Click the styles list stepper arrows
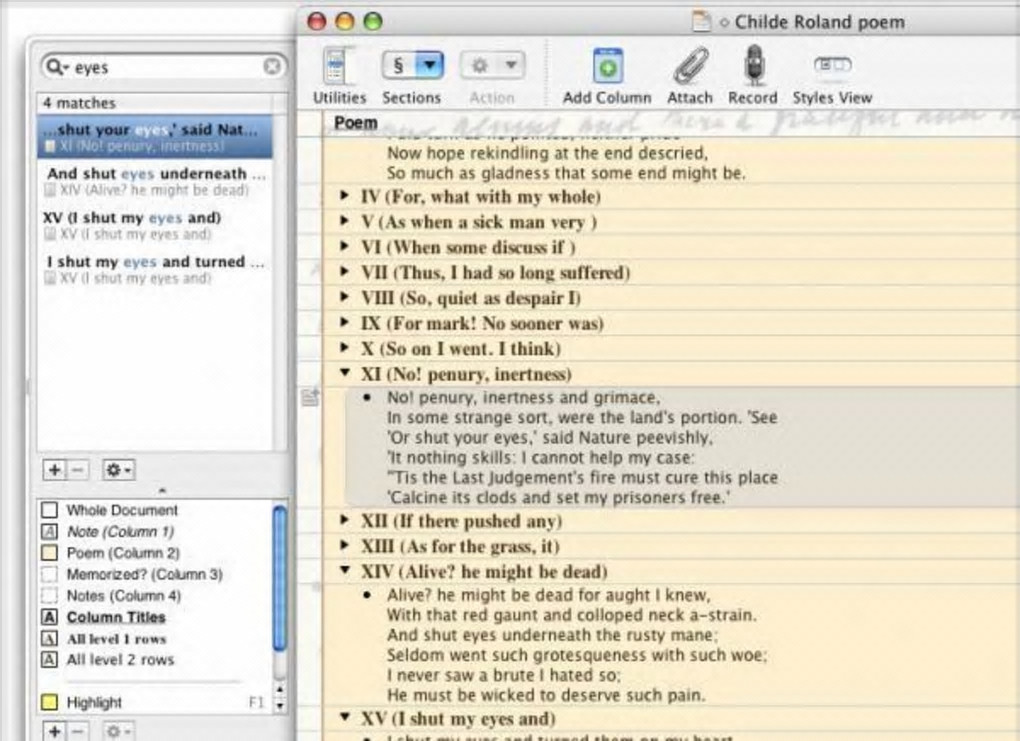 point(280,697)
